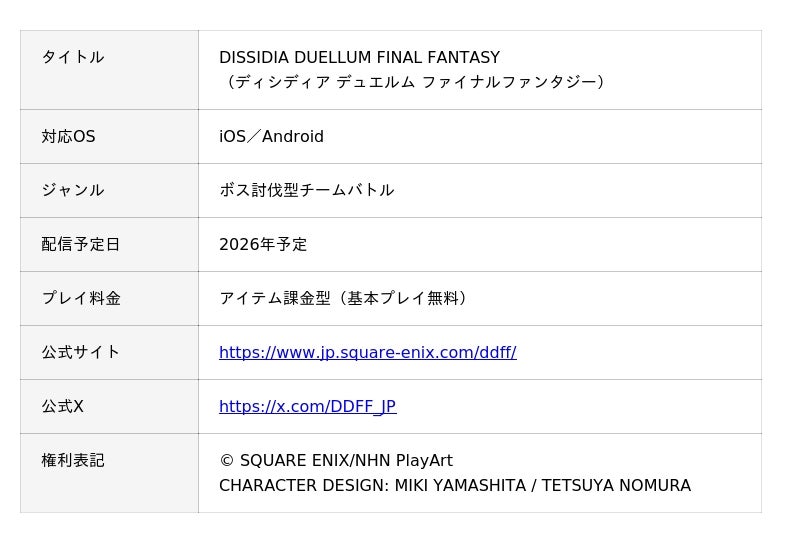
Task: Select the ジャンル row label
Action: click(72, 190)
